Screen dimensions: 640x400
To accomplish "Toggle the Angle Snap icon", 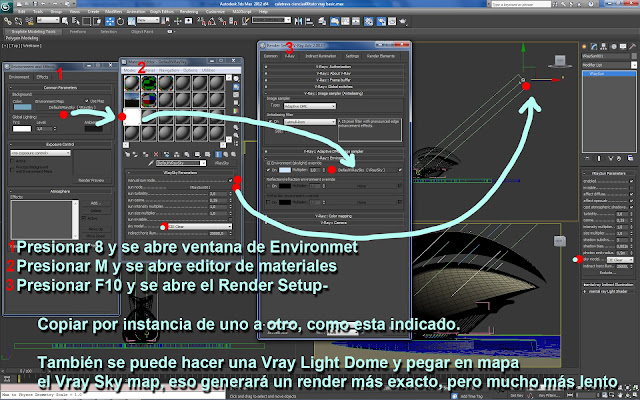I will pos(211,21).
